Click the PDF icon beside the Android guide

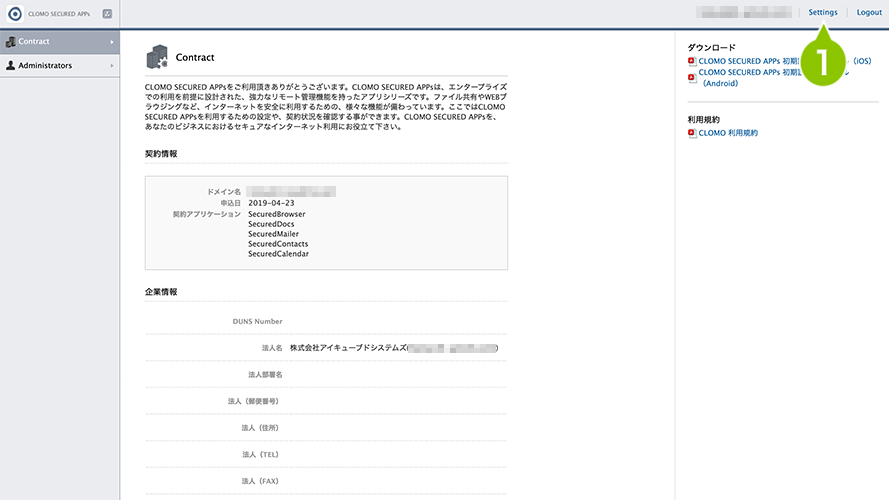click(x=692, y=78)
